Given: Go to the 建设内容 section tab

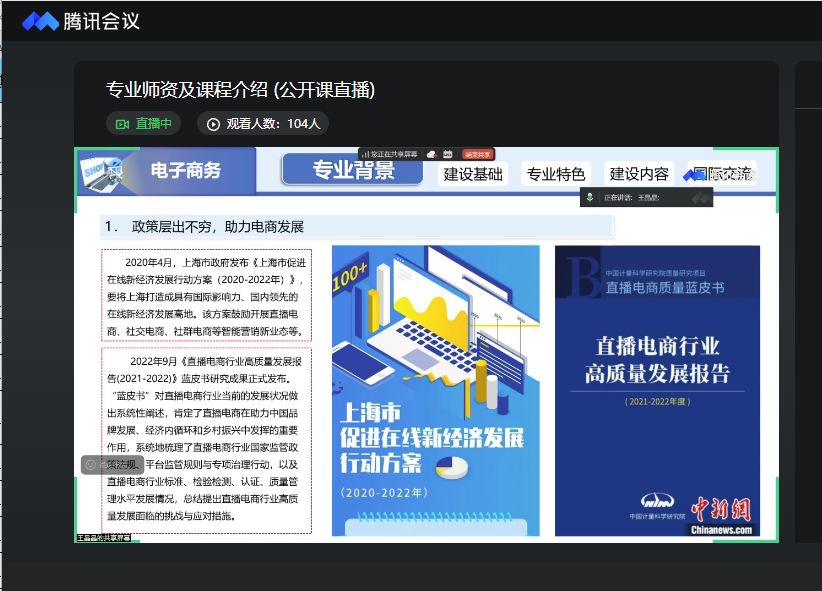Looking at the screenshot, I should pos(640,174).
